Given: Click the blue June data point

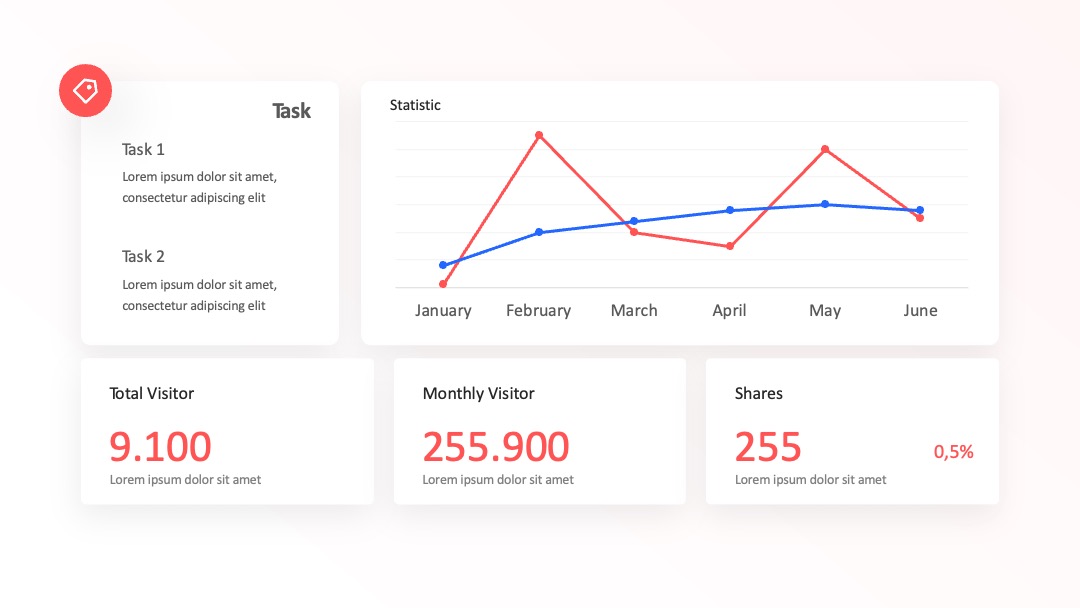Looking at the screenshot, I should click(x=920, y=210).
